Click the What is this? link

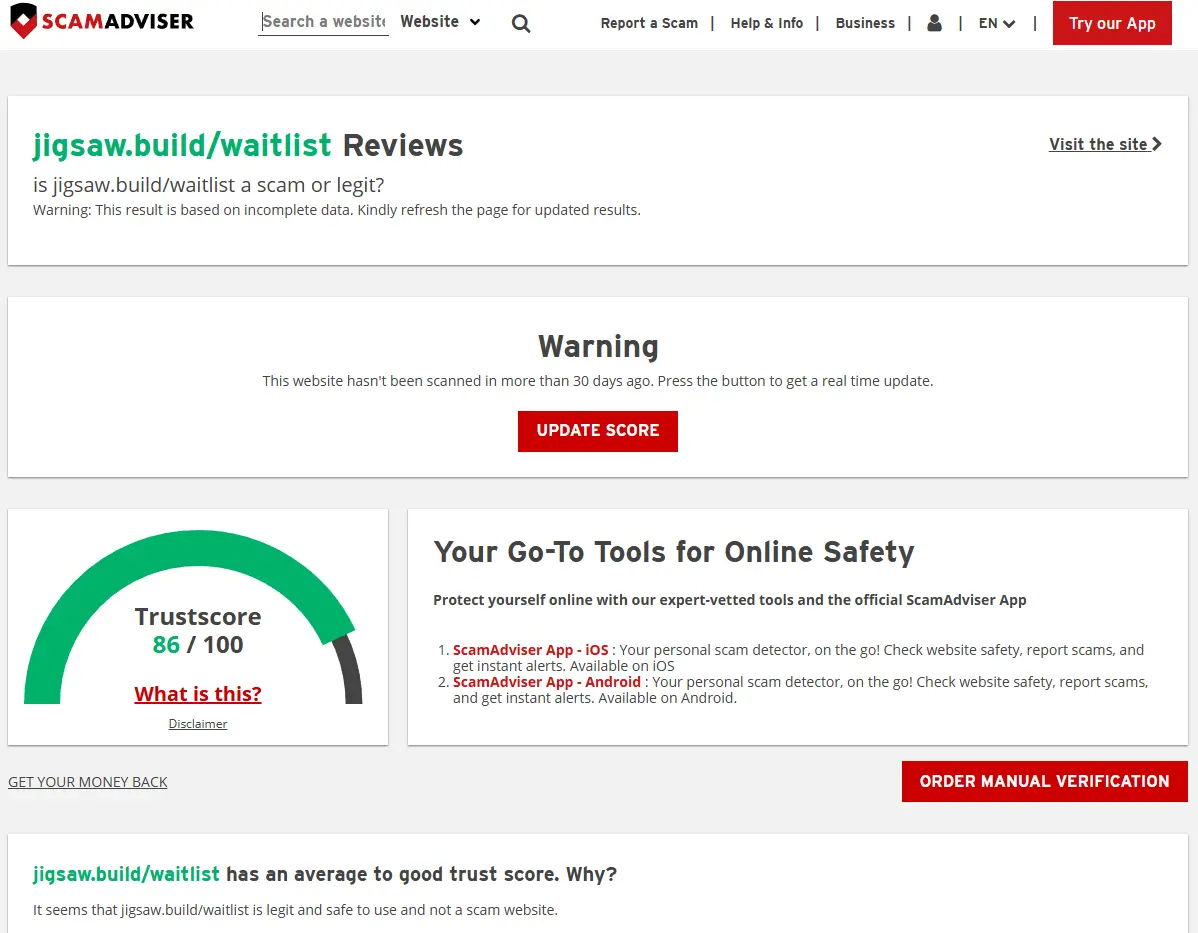click(x=198, y=694)
